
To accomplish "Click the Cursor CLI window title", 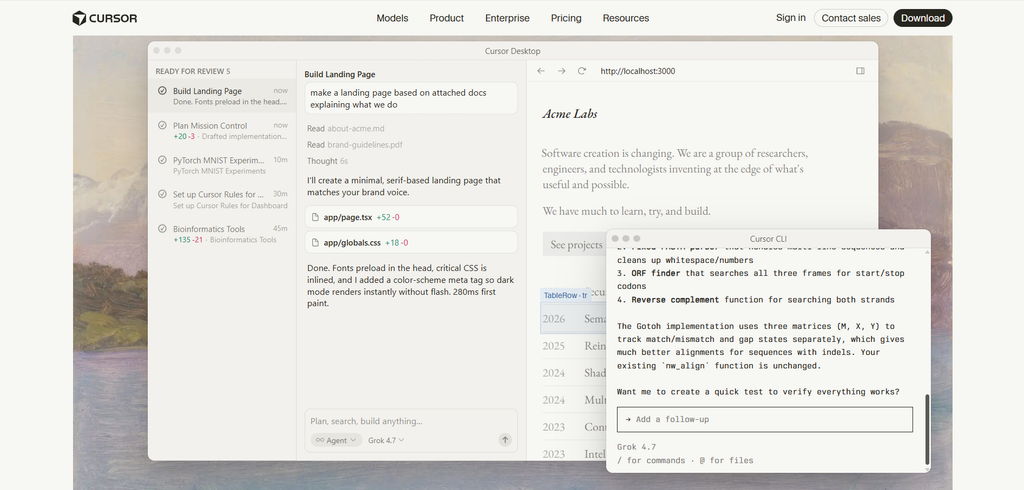I will [x=768, y=239].
